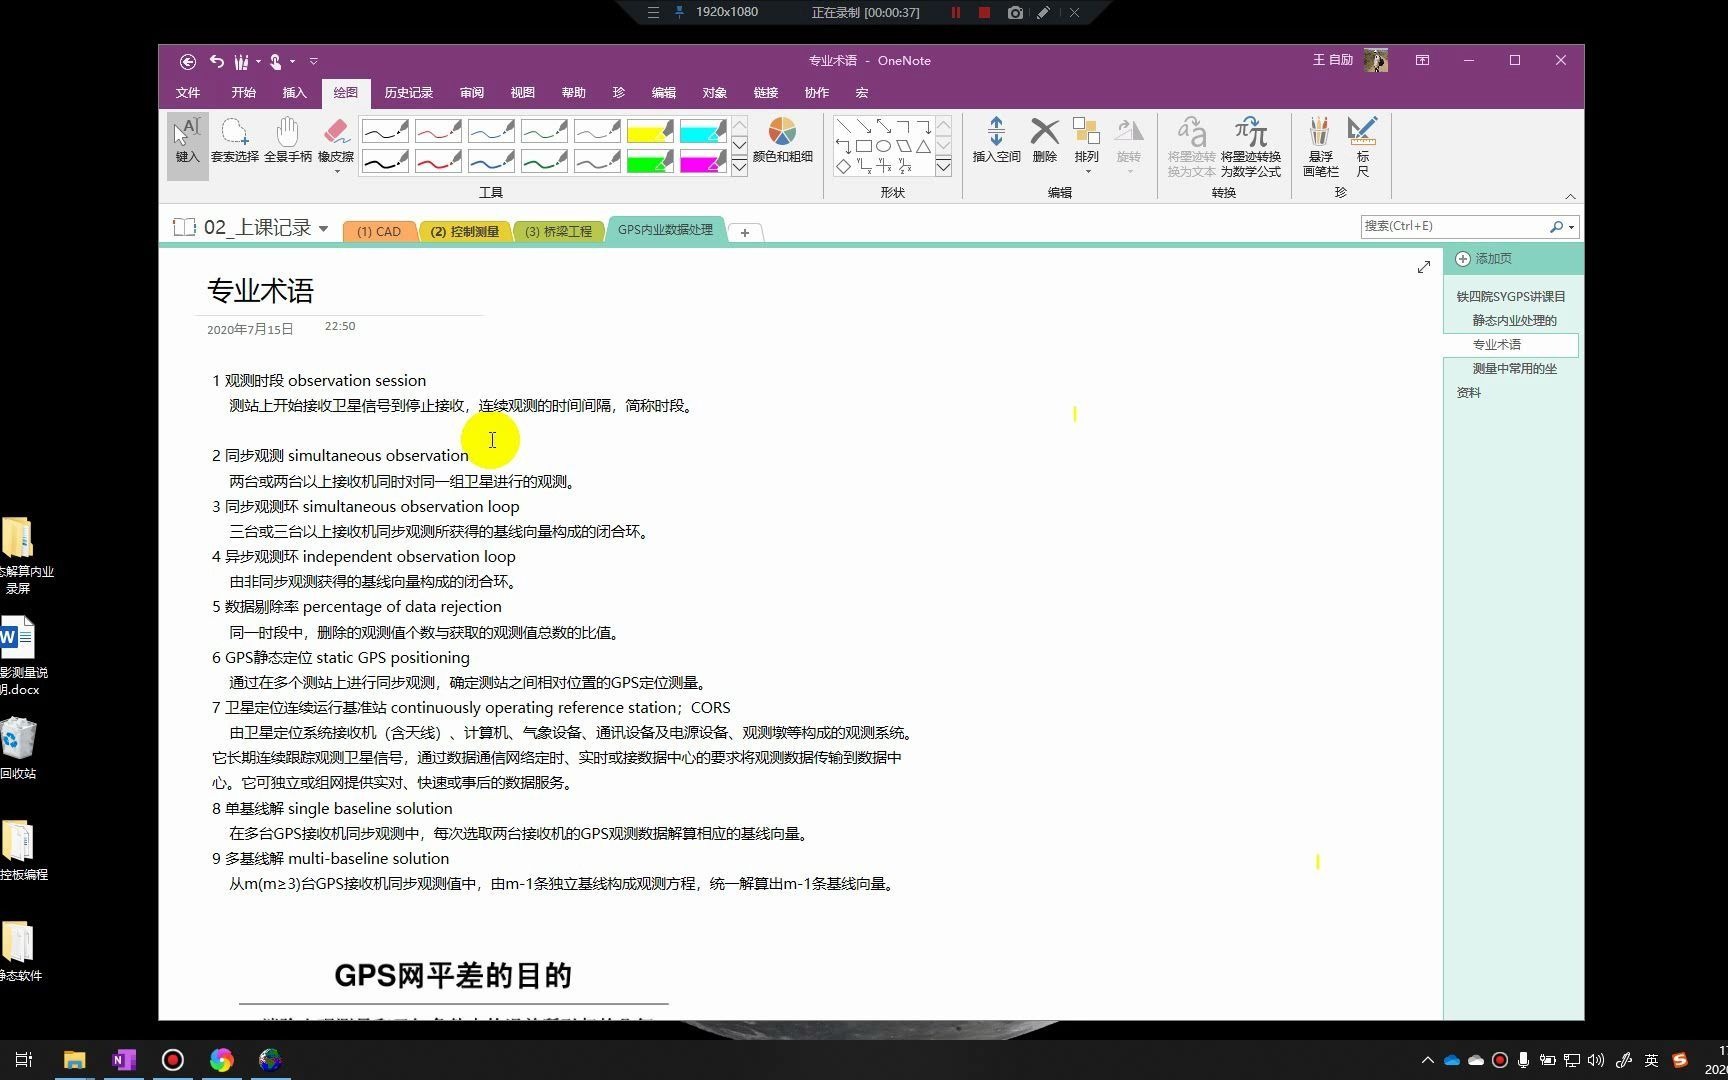This screenshot has height=1080, width=1728.
Task: Select the magenta highlighter pen
Action: point(703,161)
